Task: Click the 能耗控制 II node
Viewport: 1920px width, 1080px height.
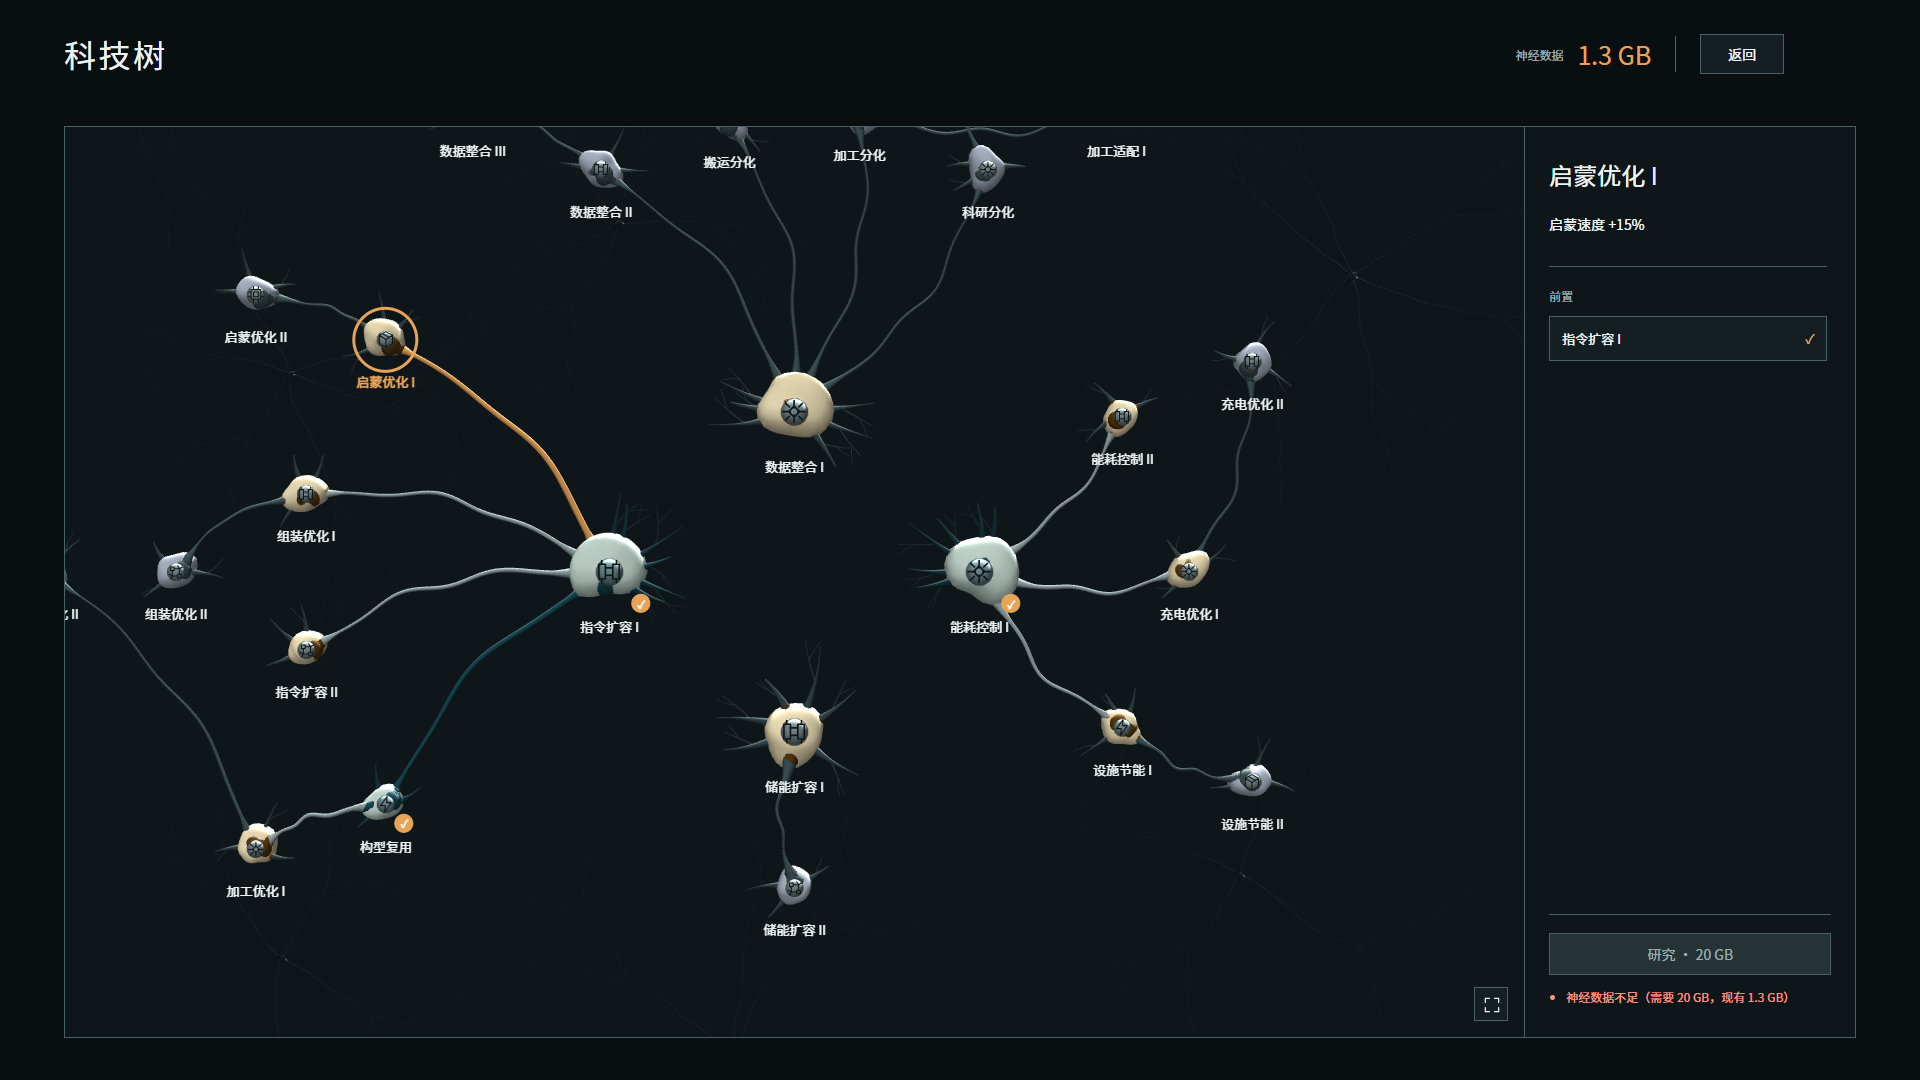Action: coord(1121,417)
